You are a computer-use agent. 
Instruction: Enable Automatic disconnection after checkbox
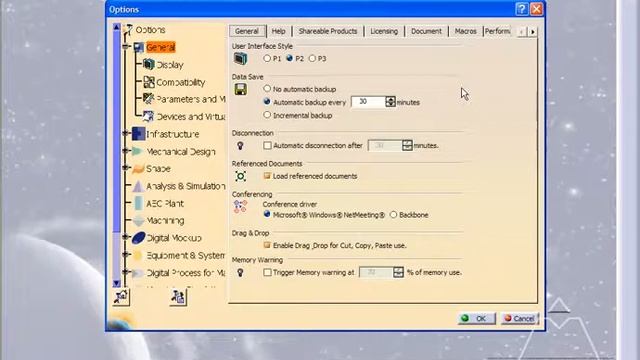click(x=267, y=145)
